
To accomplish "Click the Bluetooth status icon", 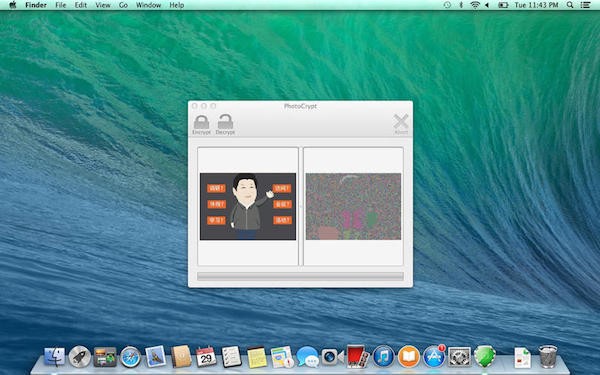I will click(x=461, y=5).
